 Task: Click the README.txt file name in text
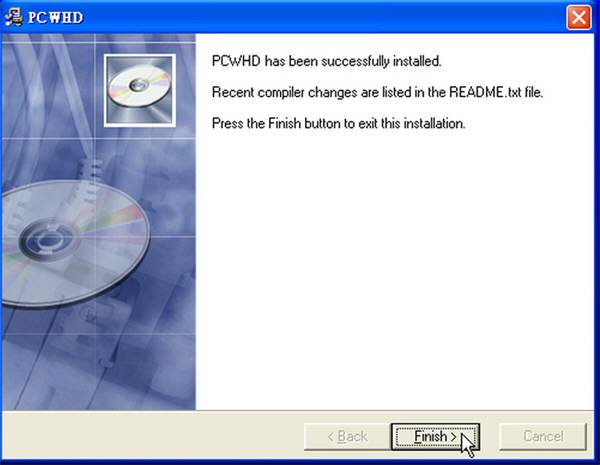[485, 92]
